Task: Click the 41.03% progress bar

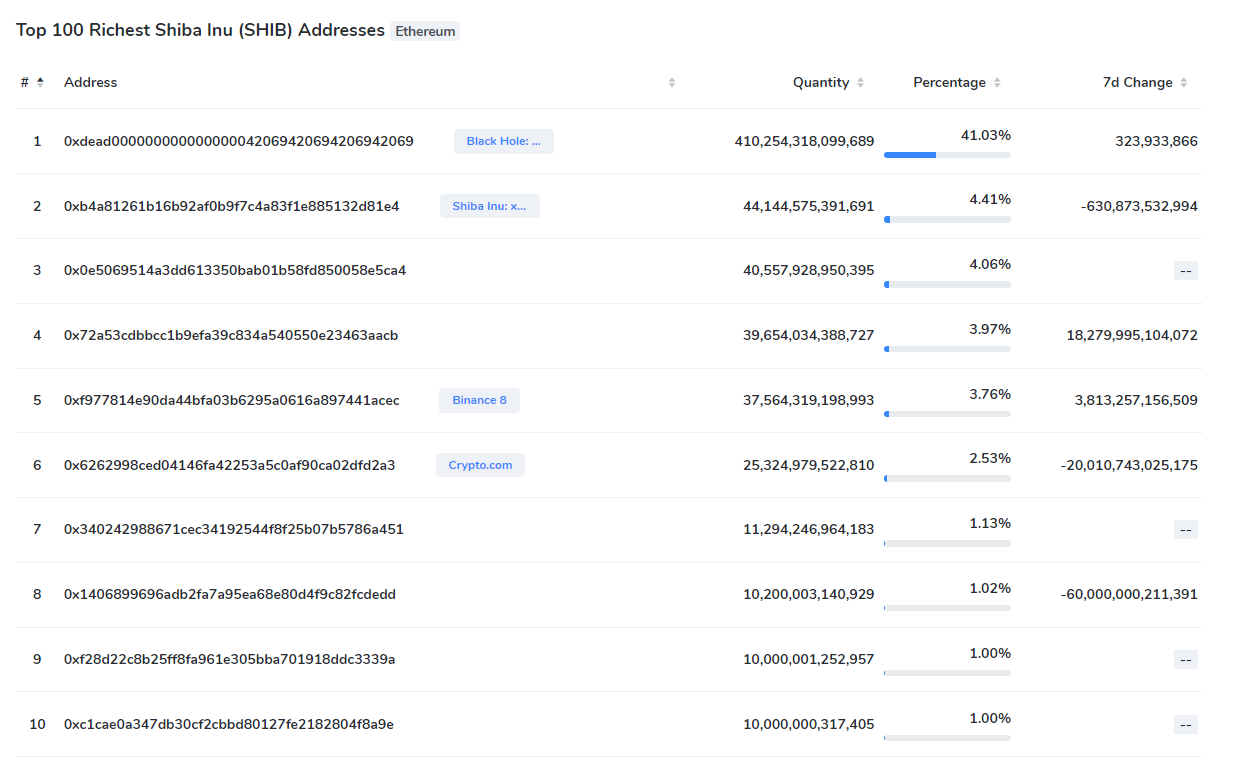Action: (x=947, y=155)
